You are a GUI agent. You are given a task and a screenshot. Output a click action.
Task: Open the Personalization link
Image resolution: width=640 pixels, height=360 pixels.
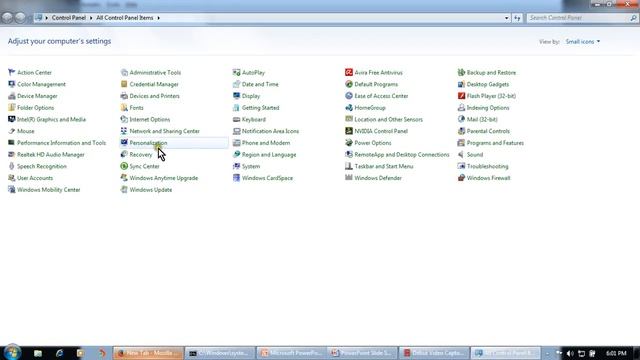tap(148, 143)
